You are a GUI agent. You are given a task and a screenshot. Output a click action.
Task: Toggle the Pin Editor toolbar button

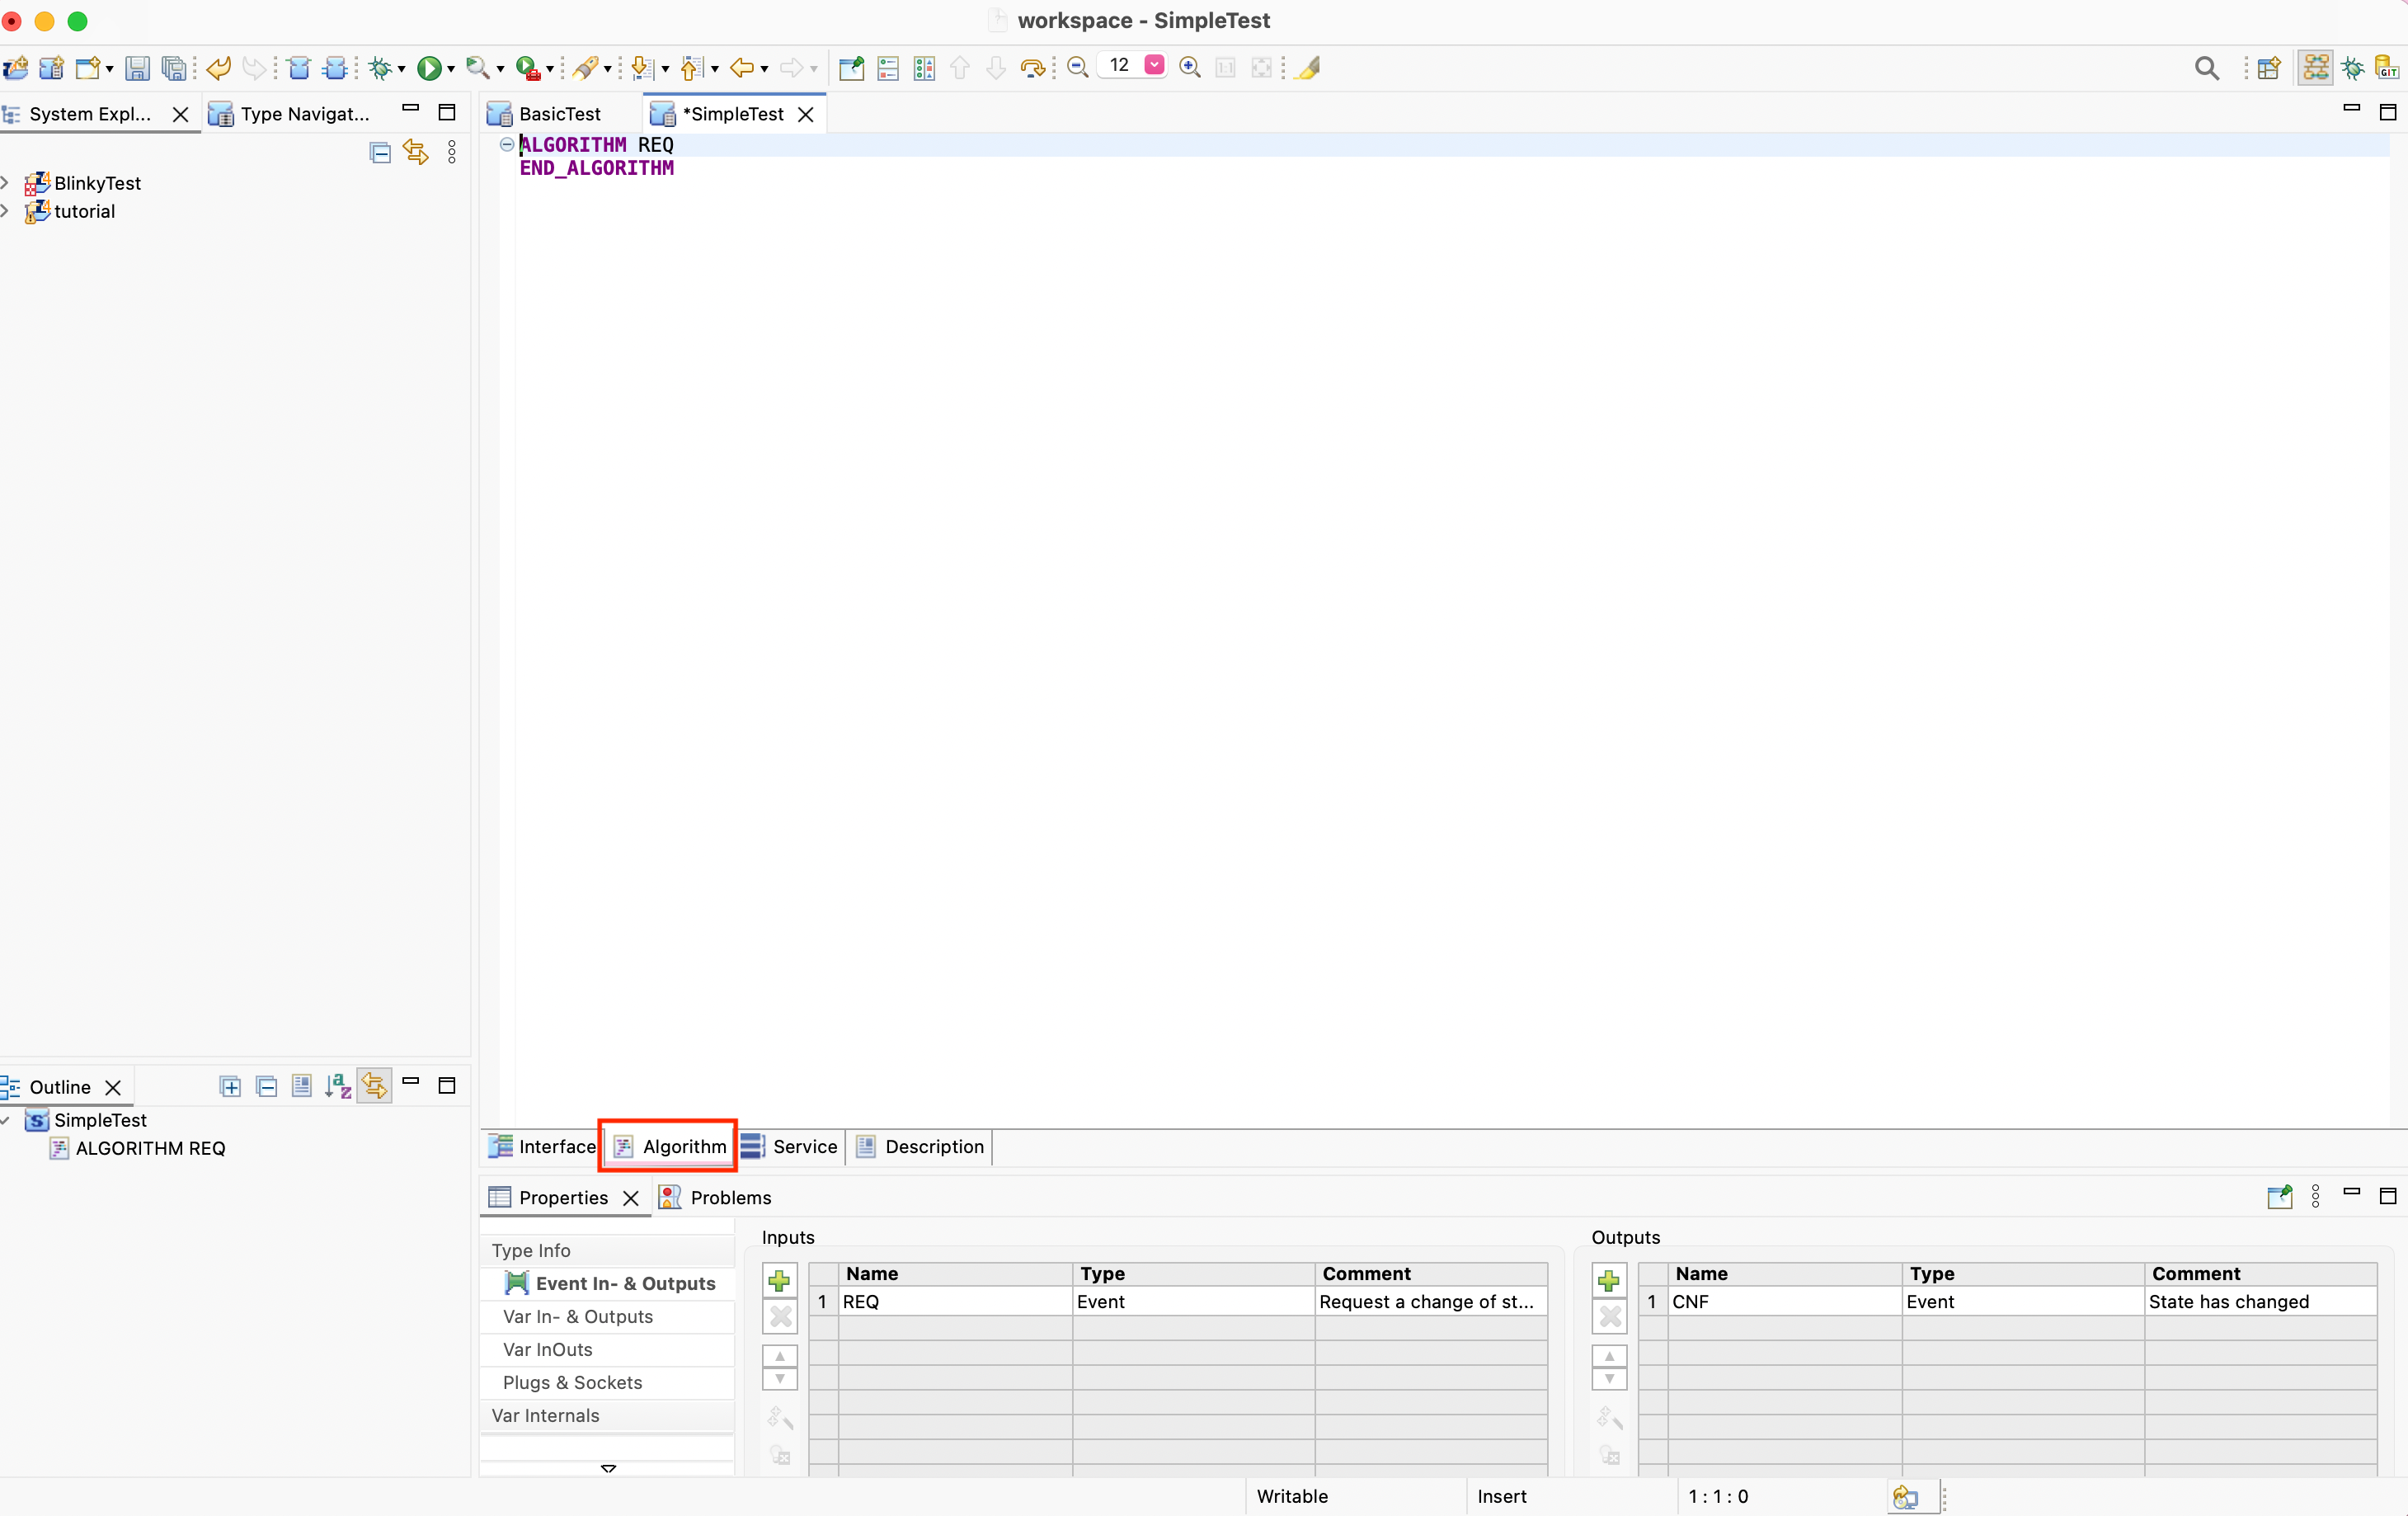click(851, 68)
